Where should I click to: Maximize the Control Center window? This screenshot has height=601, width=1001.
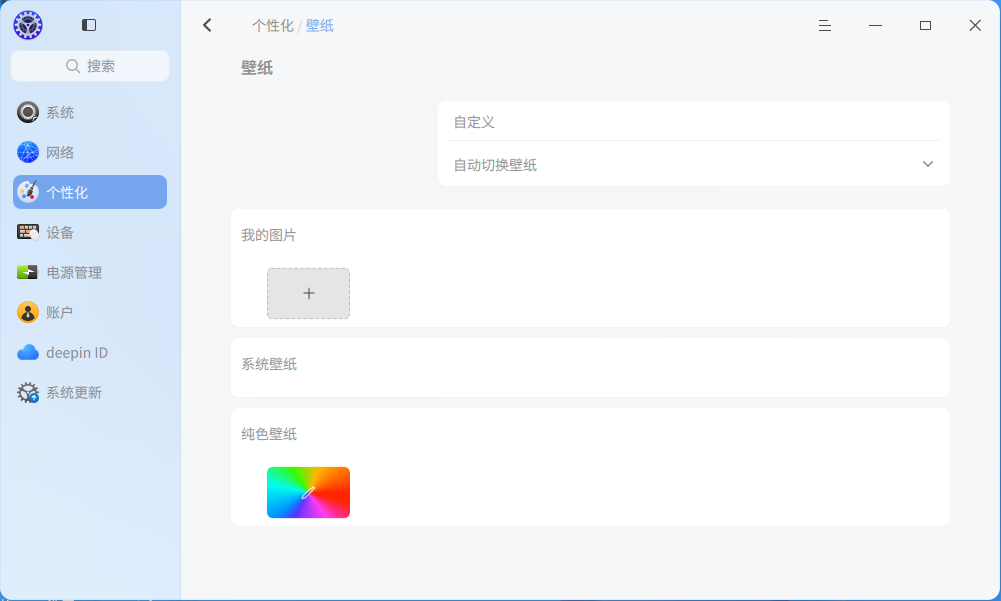tap(925, 26)
